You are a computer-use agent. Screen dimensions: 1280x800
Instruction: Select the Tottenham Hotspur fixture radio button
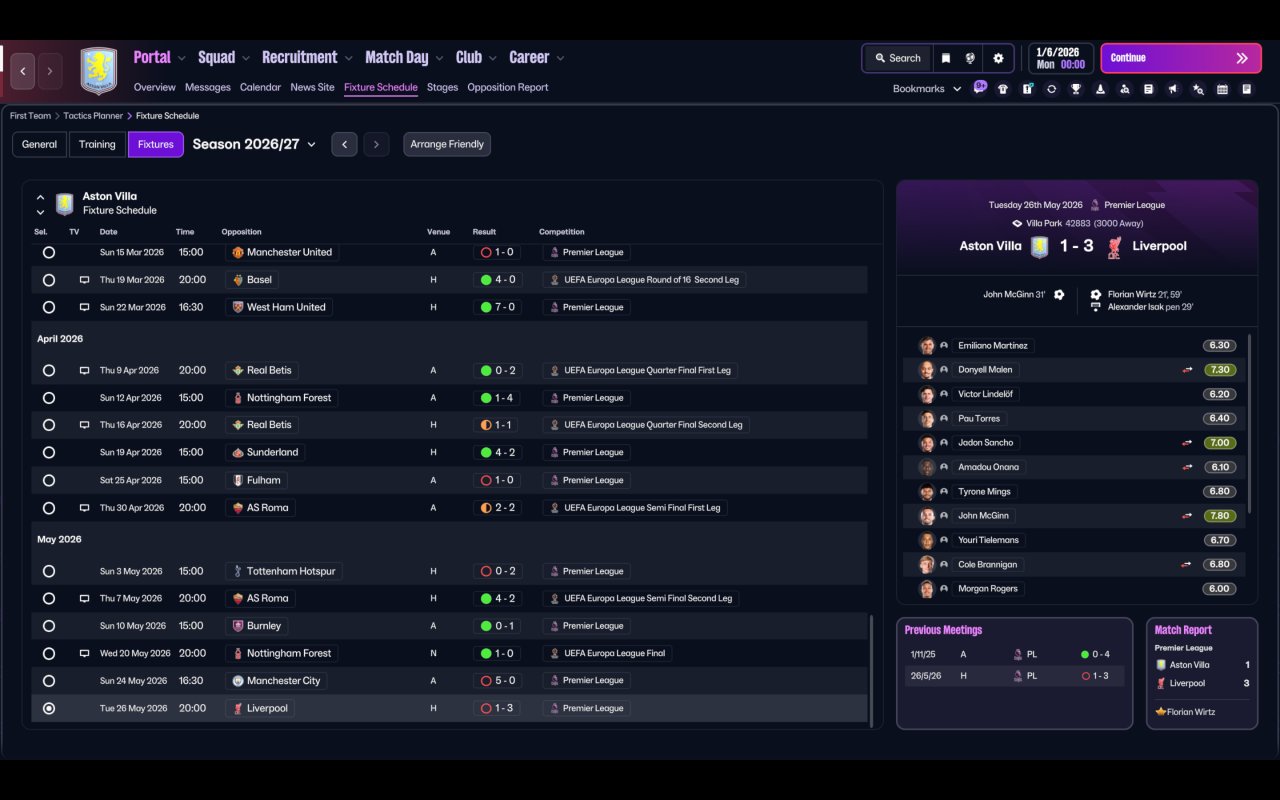(x=49, y=571)
